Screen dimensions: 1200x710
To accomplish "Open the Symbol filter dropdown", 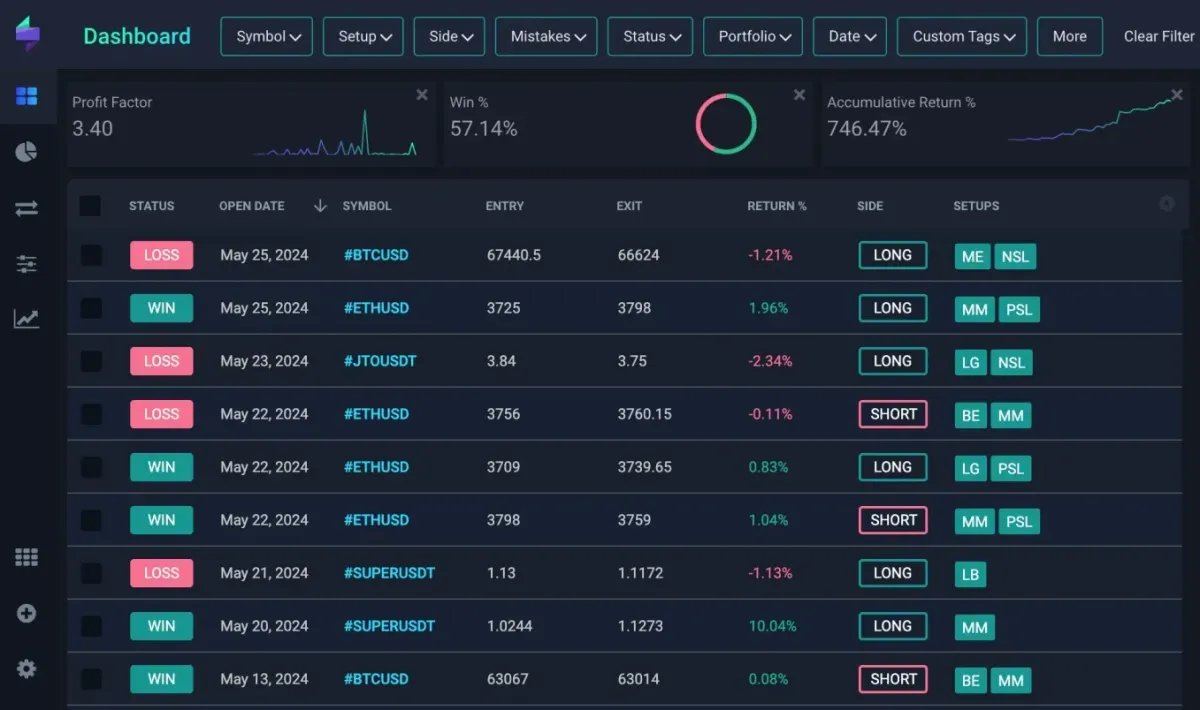I will pos(267,36).
